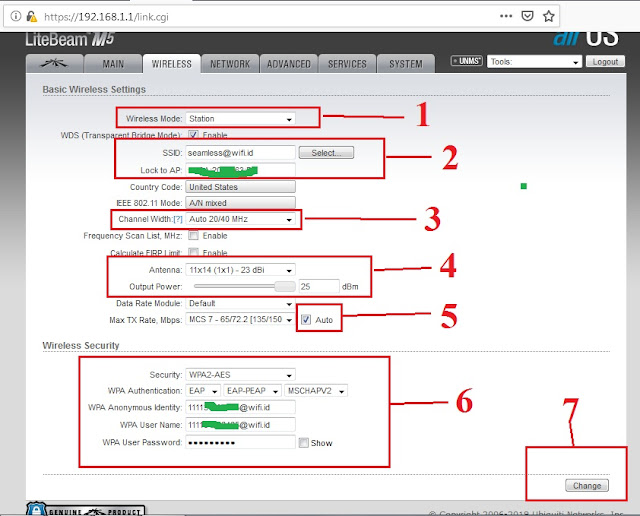Open the Ubiquiti logo tab
Image resolution: width=640 pixels, height=516 pixels.
[54, 64]
